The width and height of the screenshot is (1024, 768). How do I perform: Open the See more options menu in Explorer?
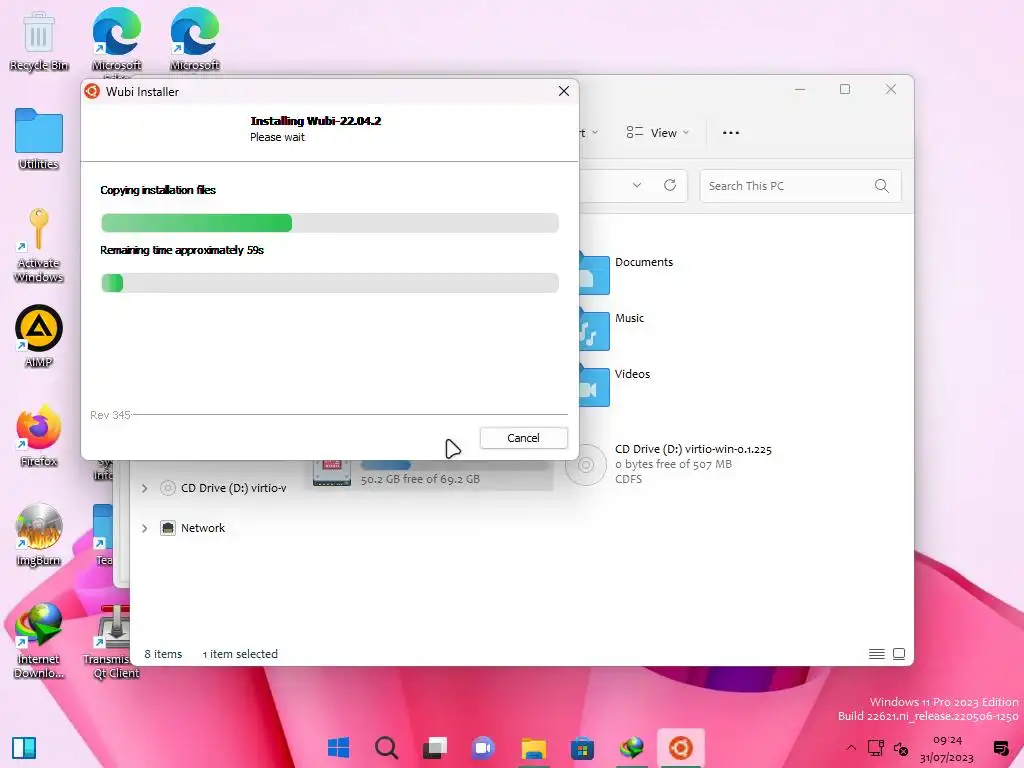click(731, 133)
